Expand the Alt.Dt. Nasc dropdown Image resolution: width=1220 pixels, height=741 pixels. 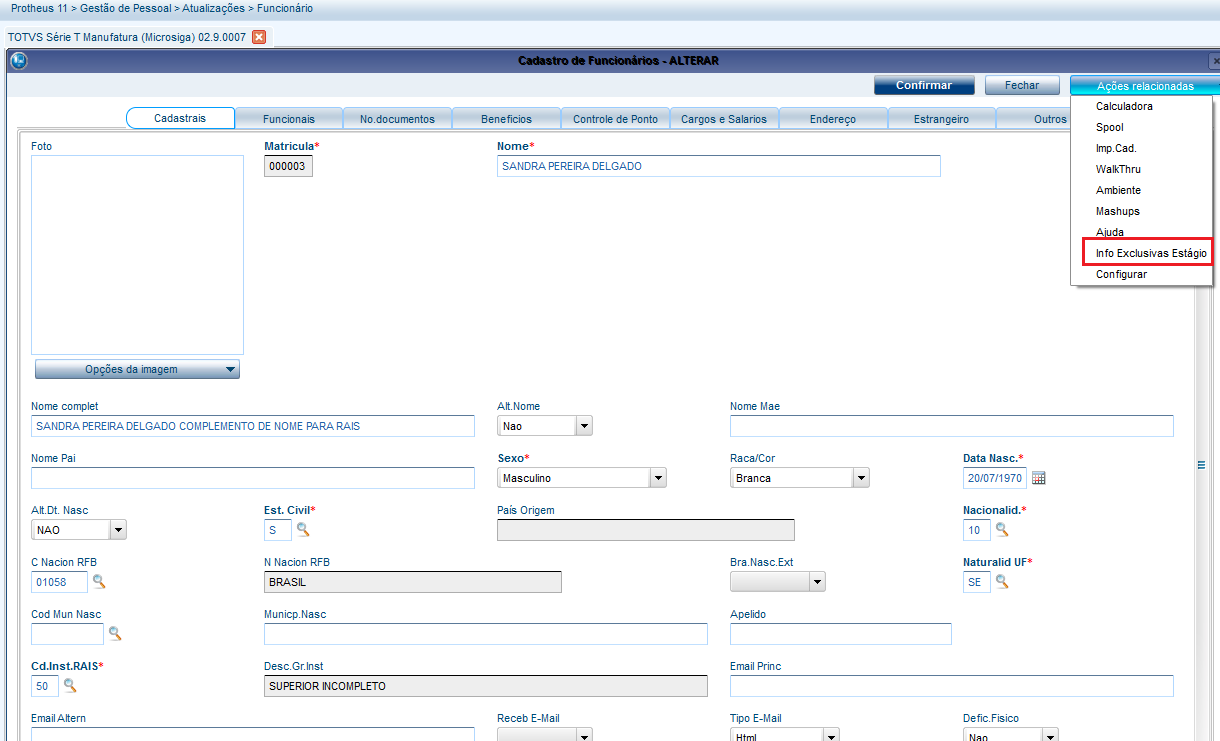pyautogui.click(x=118, y=530)
